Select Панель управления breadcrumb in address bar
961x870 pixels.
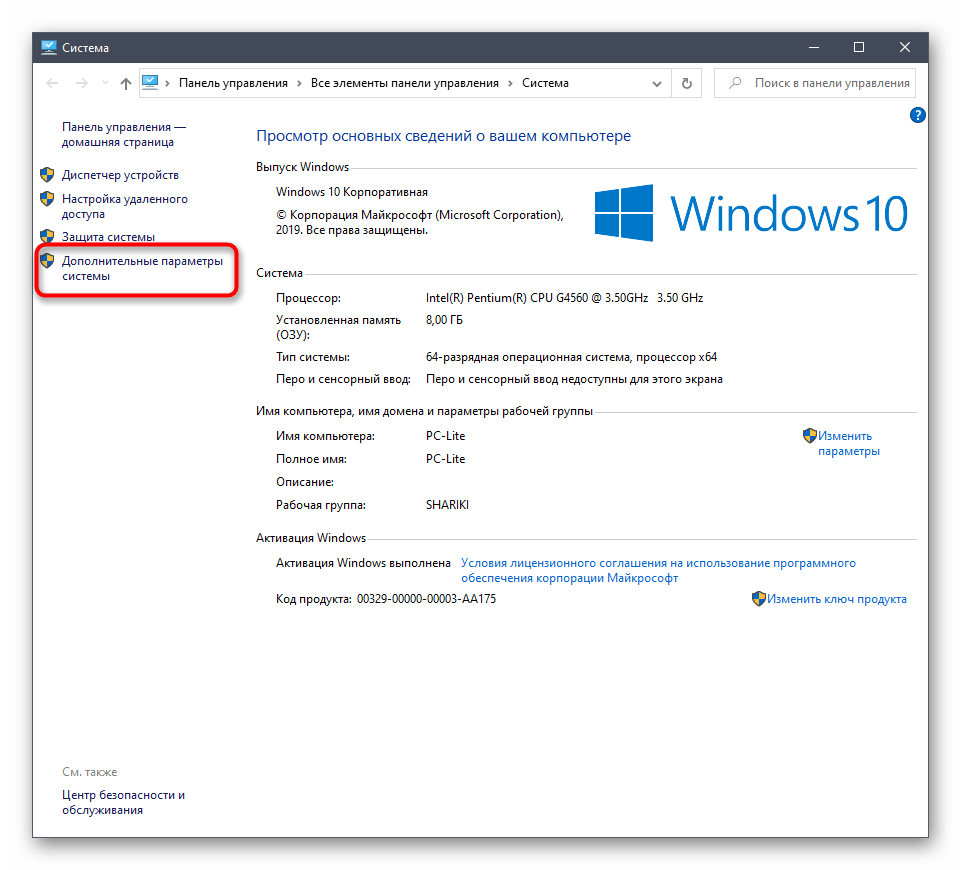[x=232, y=84]
